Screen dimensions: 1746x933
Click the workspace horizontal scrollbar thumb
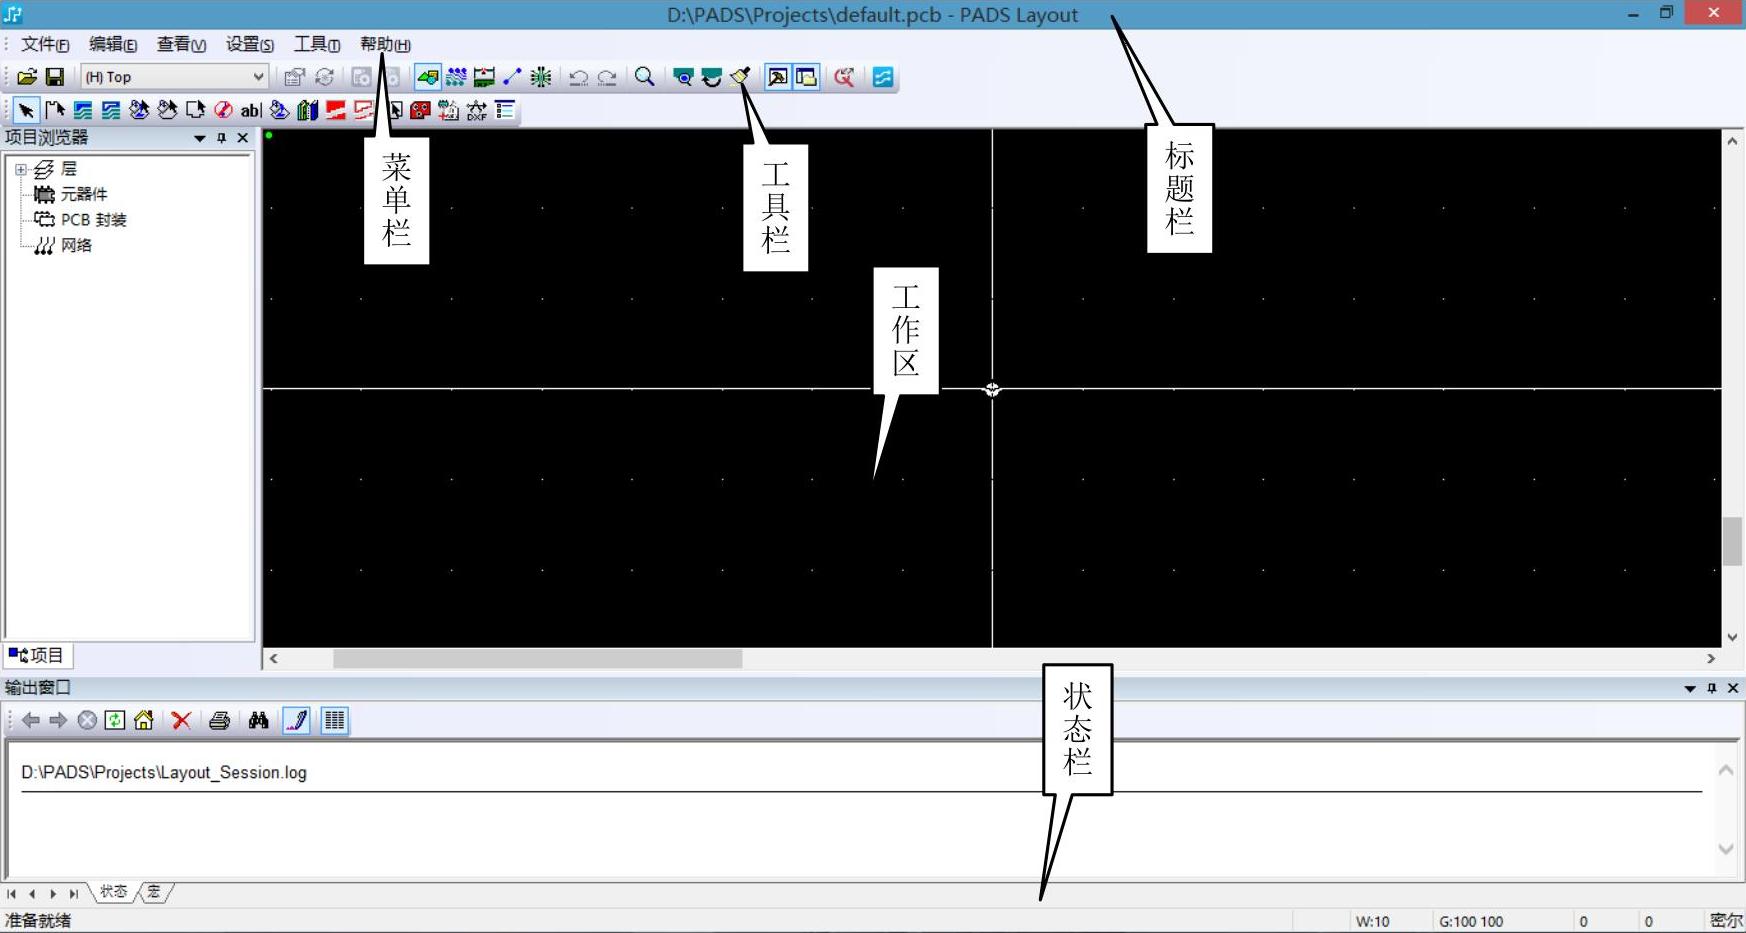[538, 659]
